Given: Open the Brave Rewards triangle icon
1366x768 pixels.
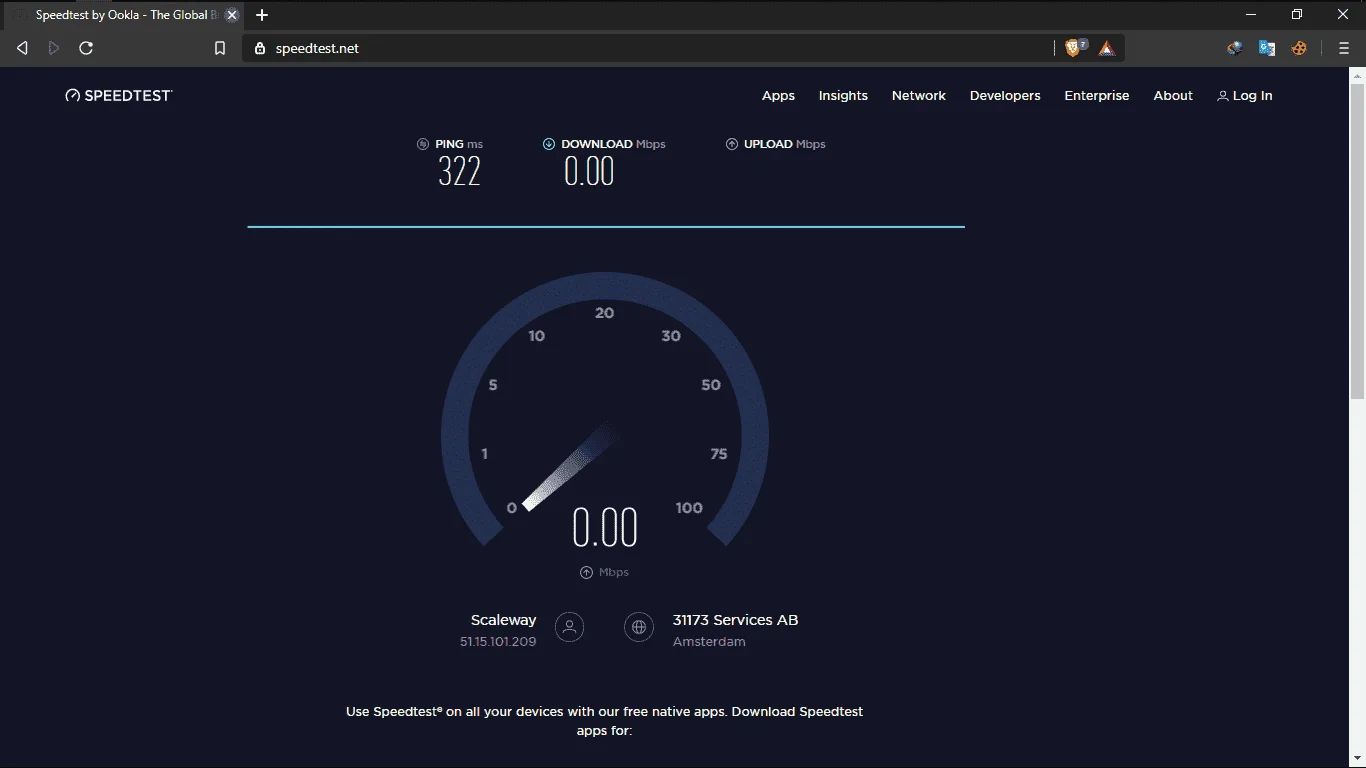Looking at the screenshot, I should coord(1106,48).
